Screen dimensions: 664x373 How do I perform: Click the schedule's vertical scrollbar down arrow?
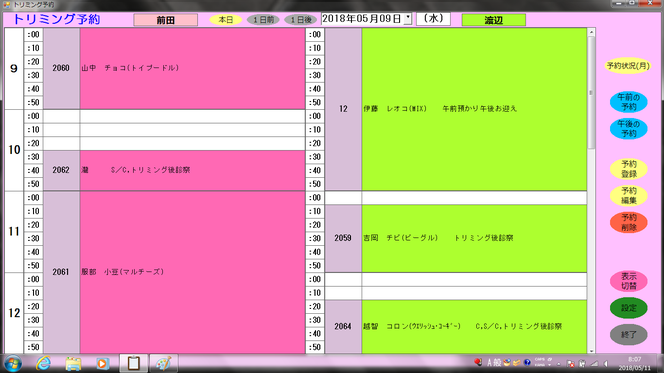pyautogui.click(x=591, y=351)
